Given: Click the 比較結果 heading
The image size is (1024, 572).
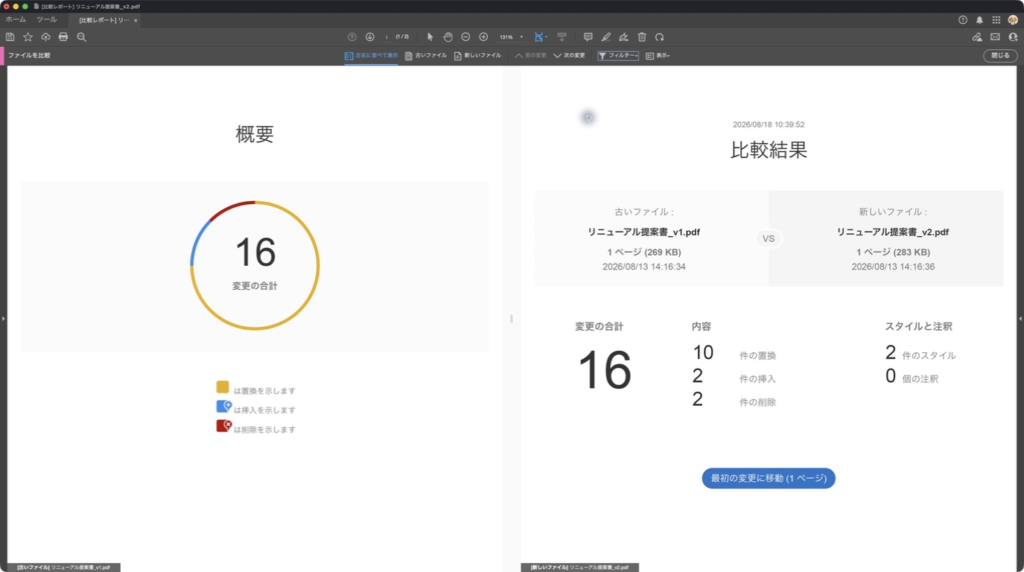Looking at the screenshot, I should (x=769, y=150).
